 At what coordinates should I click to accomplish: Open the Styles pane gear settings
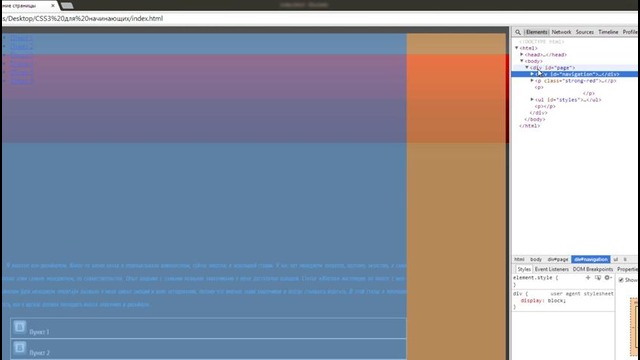tap(607, 278)
